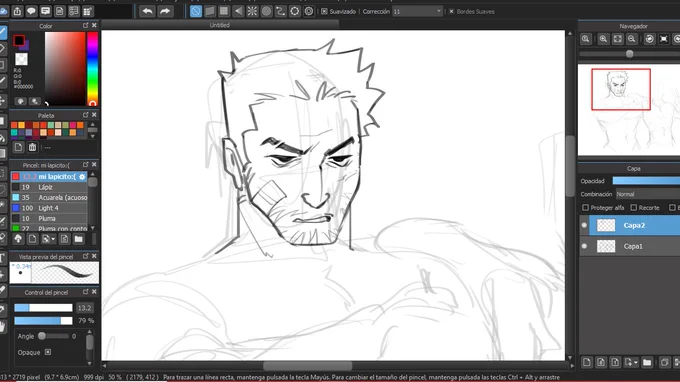Create new layer in Capa panel

(x=587, y=362)
